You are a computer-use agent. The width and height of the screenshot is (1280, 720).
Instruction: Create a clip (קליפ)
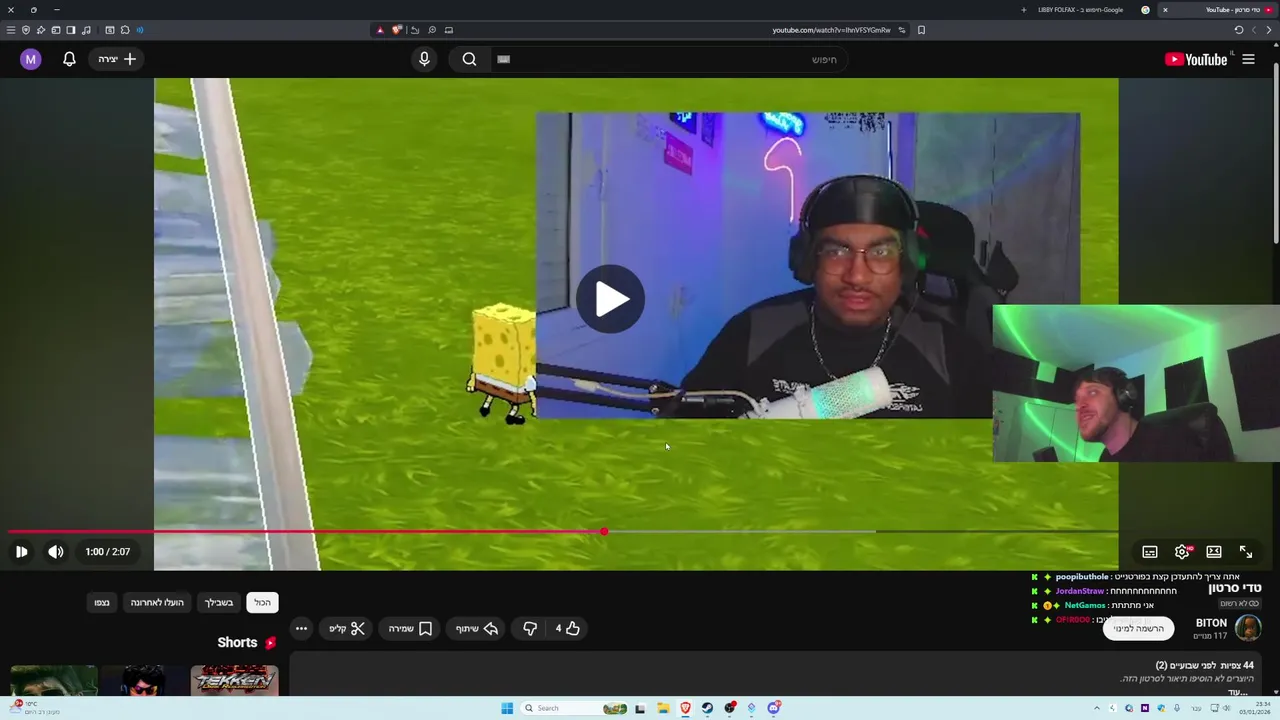click(348, 628)
